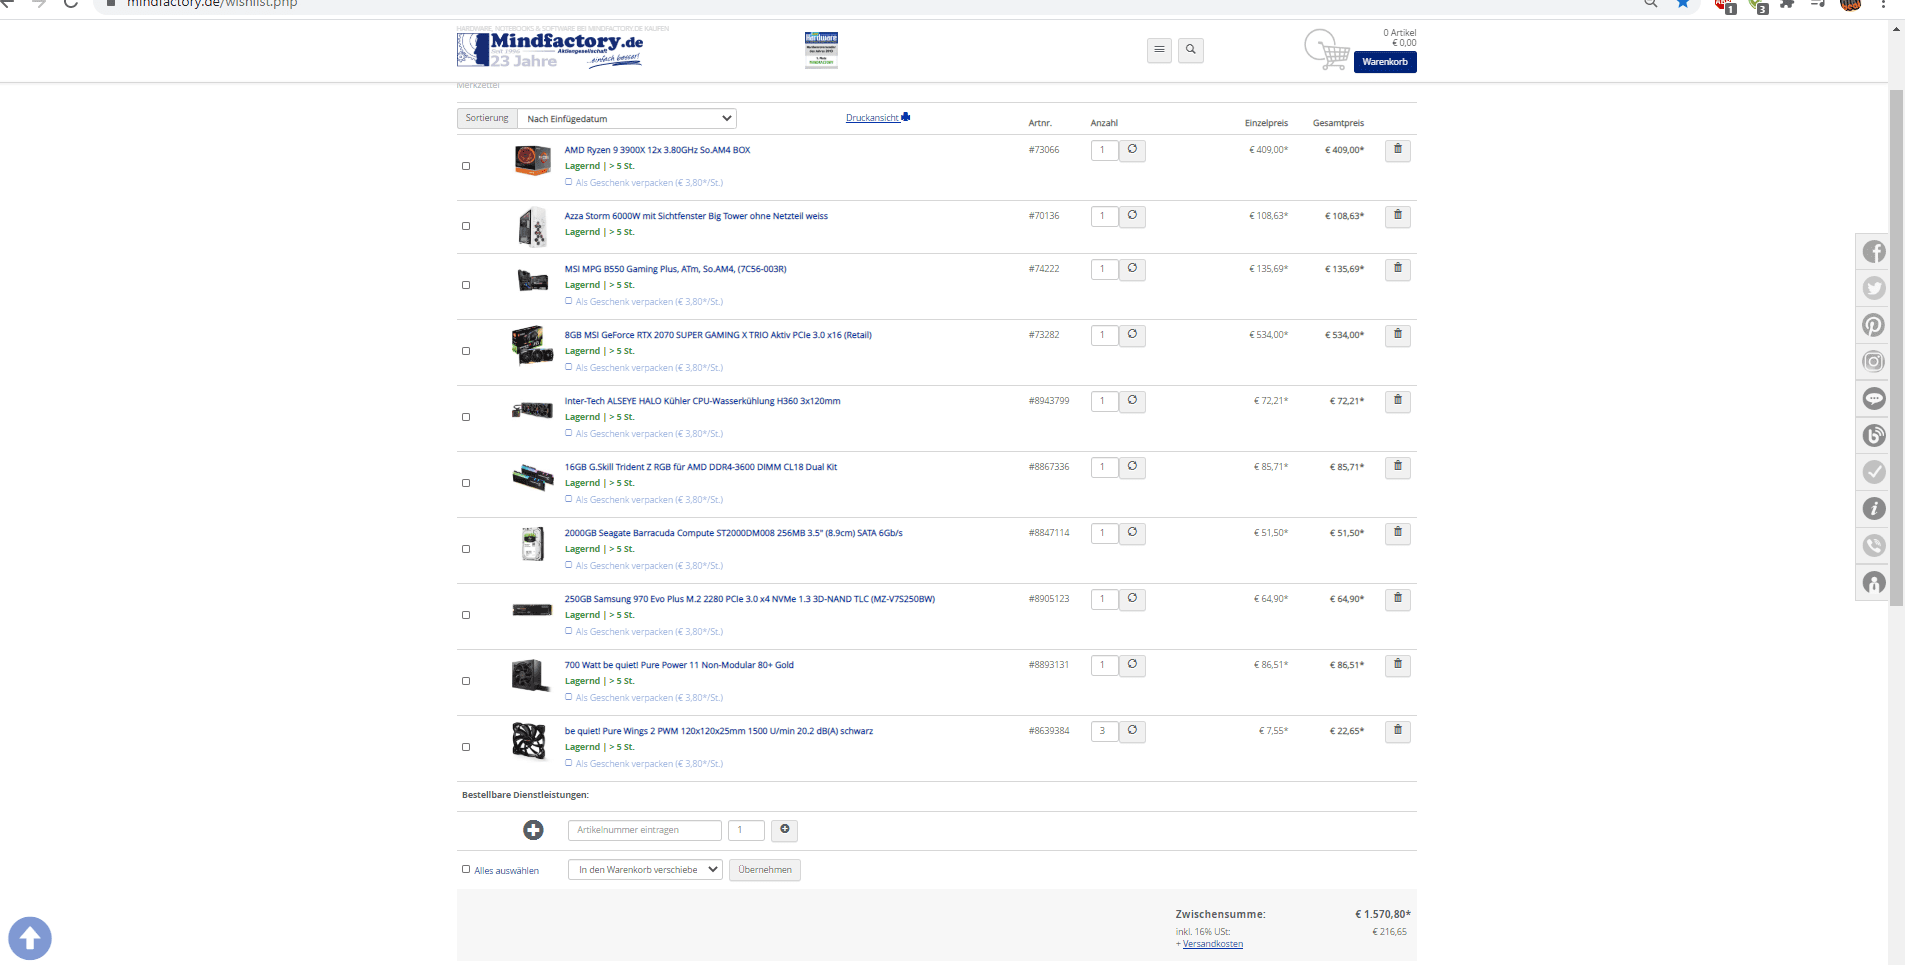Check the Samsung 970 Evo Plus row checkbox
The image size is (1905, 965).
pos(466,615)
